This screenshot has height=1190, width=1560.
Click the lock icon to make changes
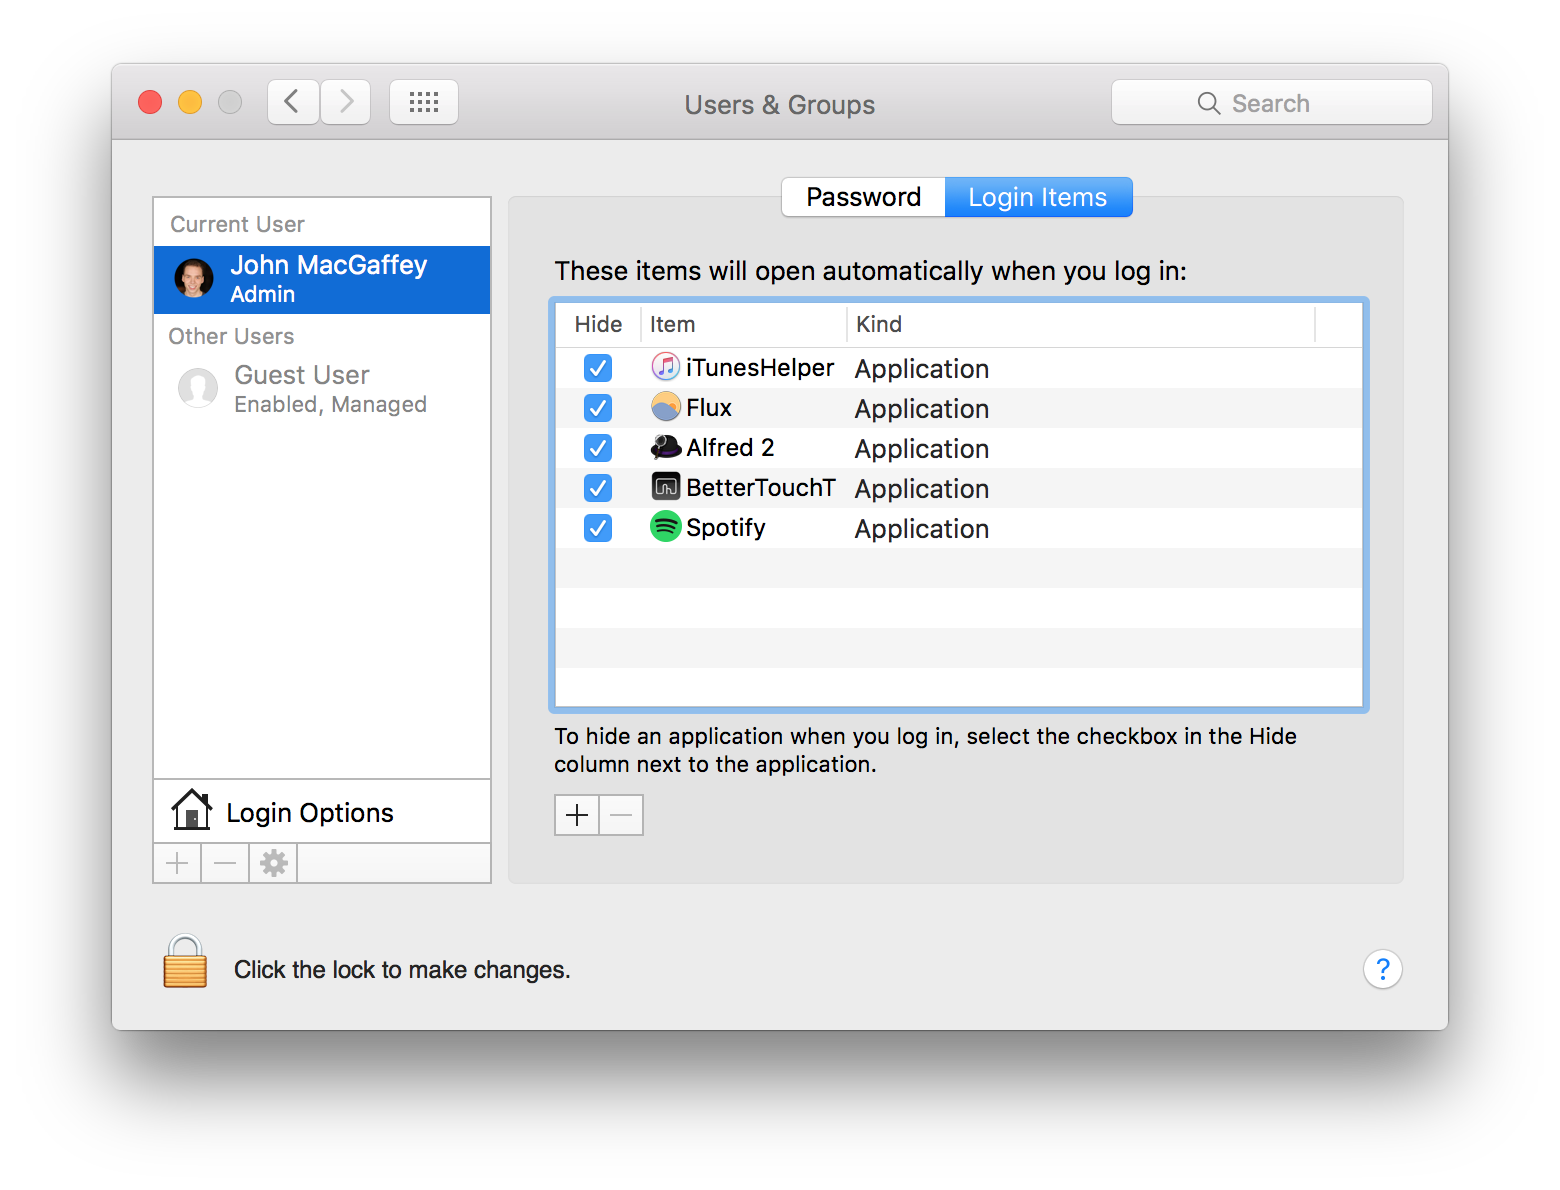(x=185, y=962)
